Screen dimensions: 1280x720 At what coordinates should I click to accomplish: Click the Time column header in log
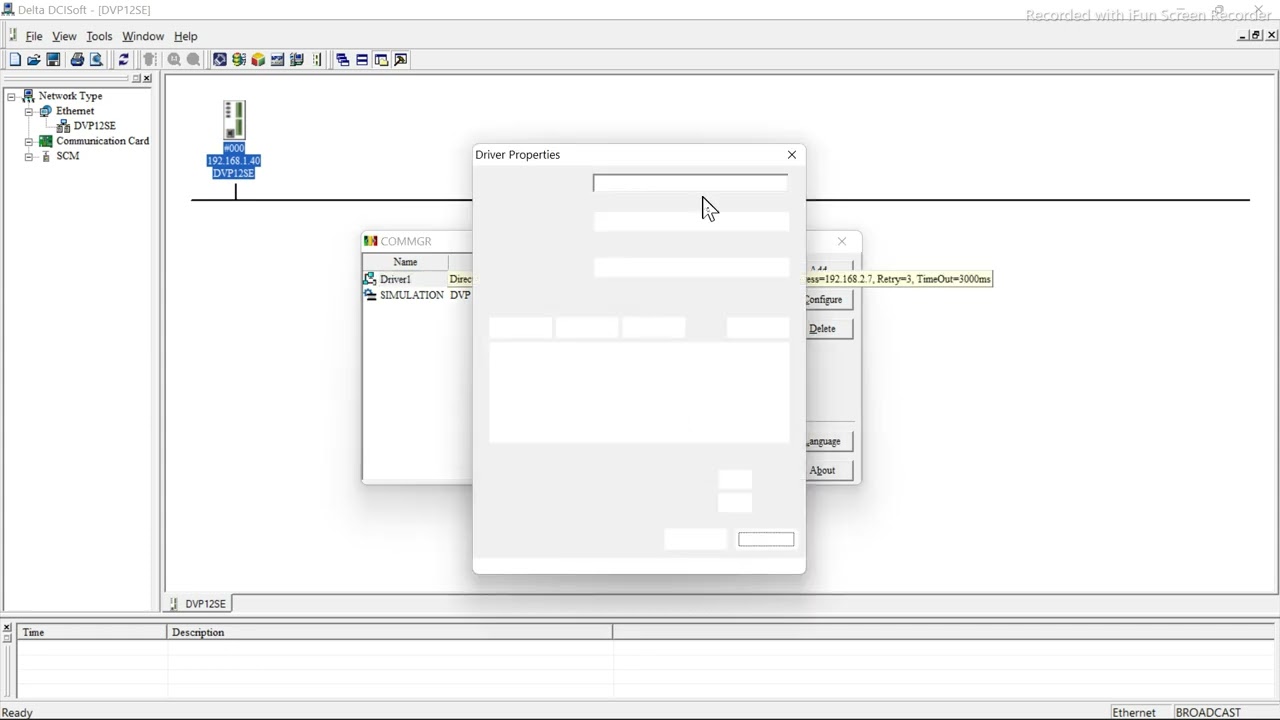click(92, 632)
